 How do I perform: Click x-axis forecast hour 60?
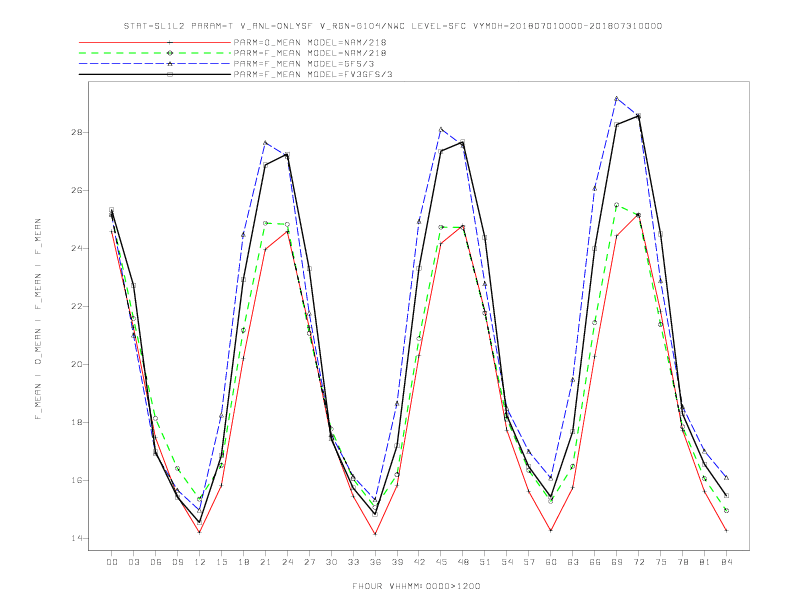pos(551,562)
